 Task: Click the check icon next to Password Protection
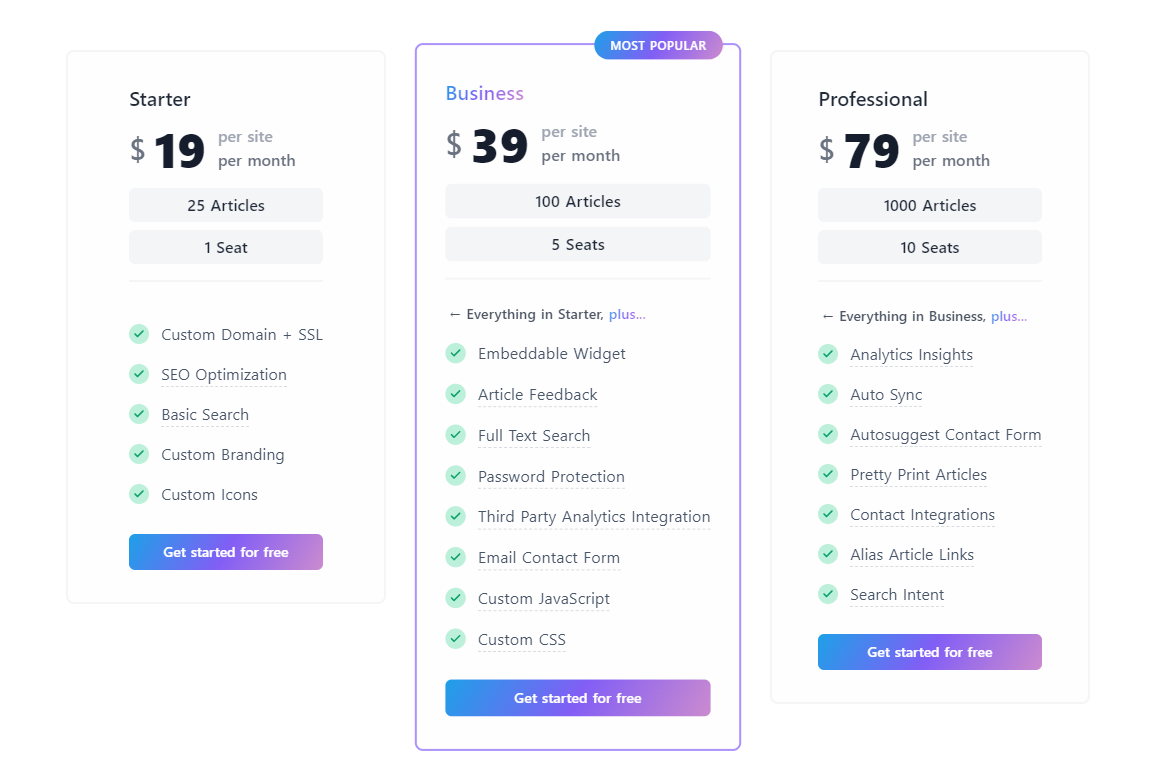(456, 476)
